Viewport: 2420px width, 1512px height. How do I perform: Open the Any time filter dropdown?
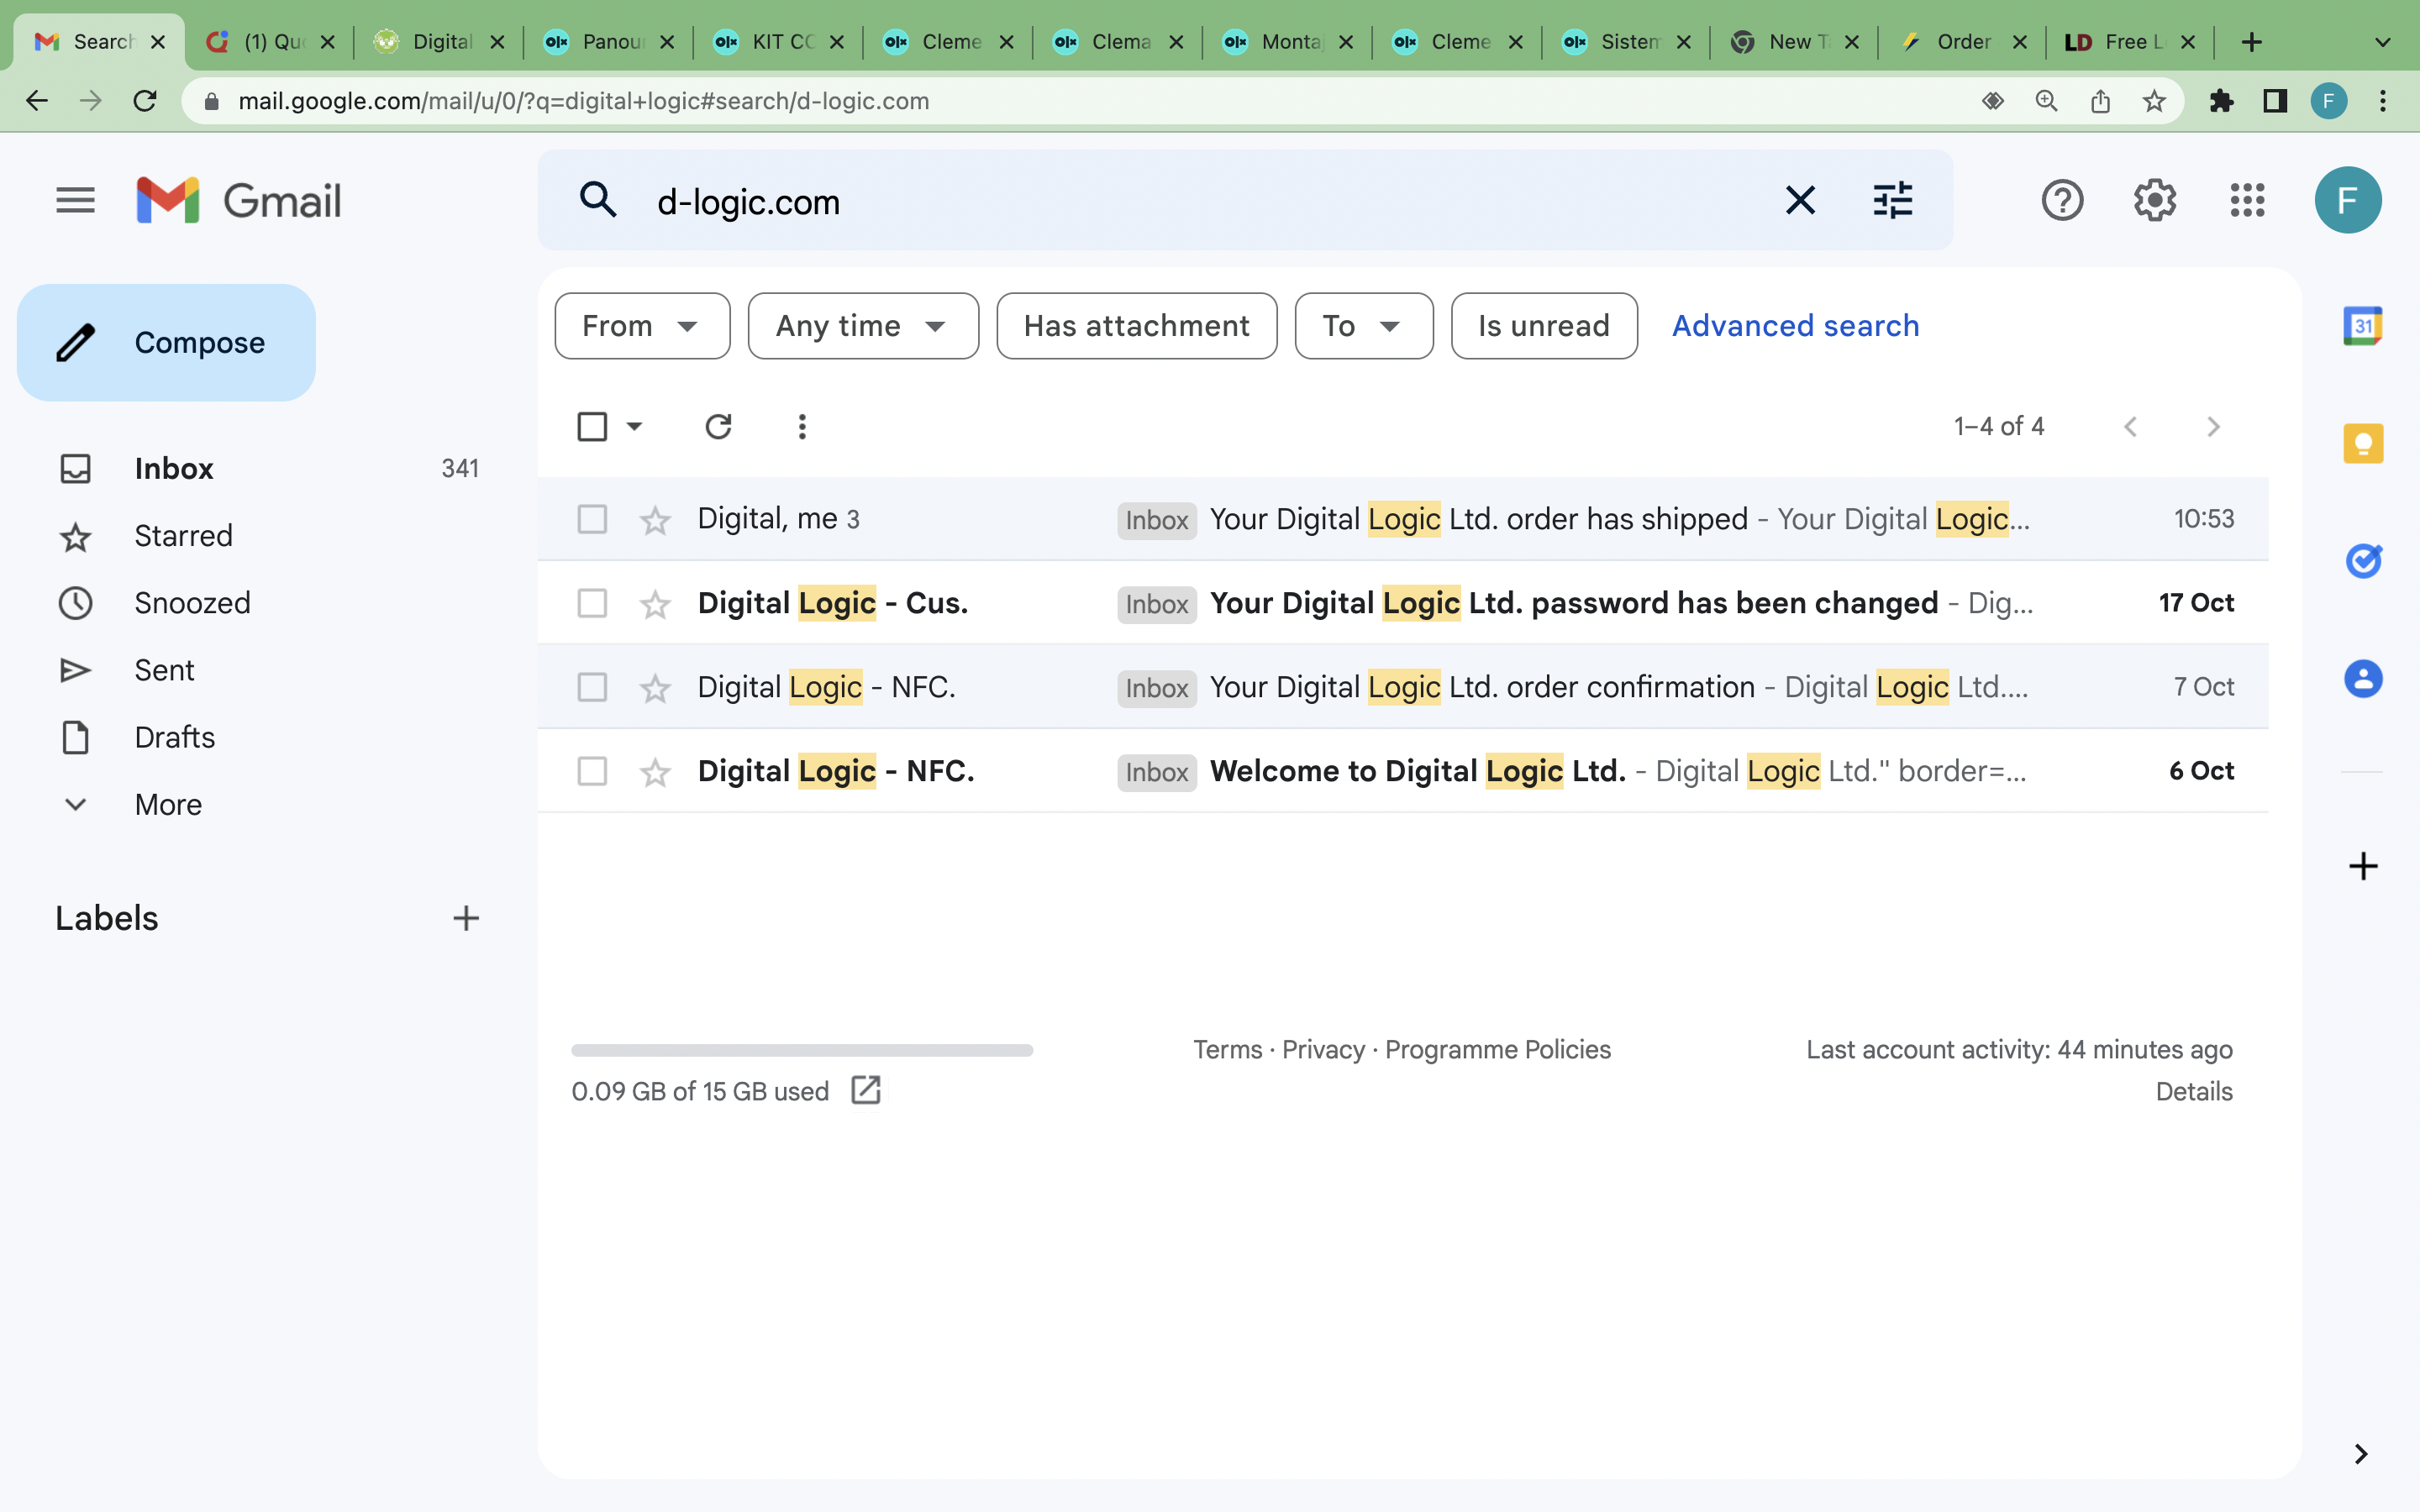(863, 326)
